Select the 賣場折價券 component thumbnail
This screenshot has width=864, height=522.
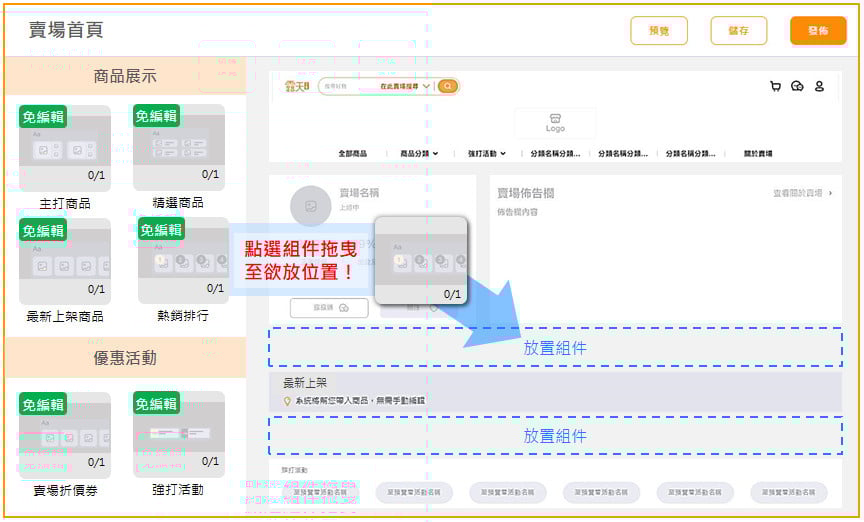point(64,434)
